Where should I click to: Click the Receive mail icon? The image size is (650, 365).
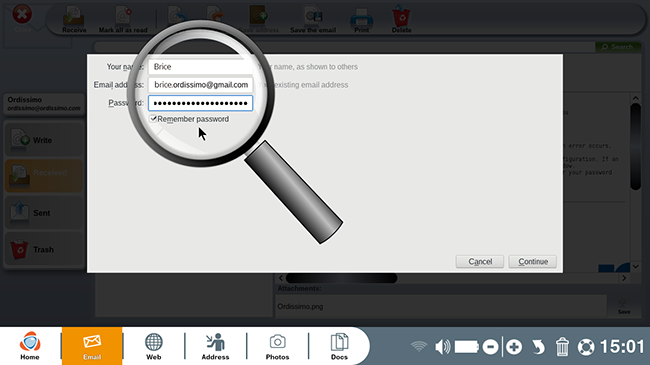tap(74, 15)
